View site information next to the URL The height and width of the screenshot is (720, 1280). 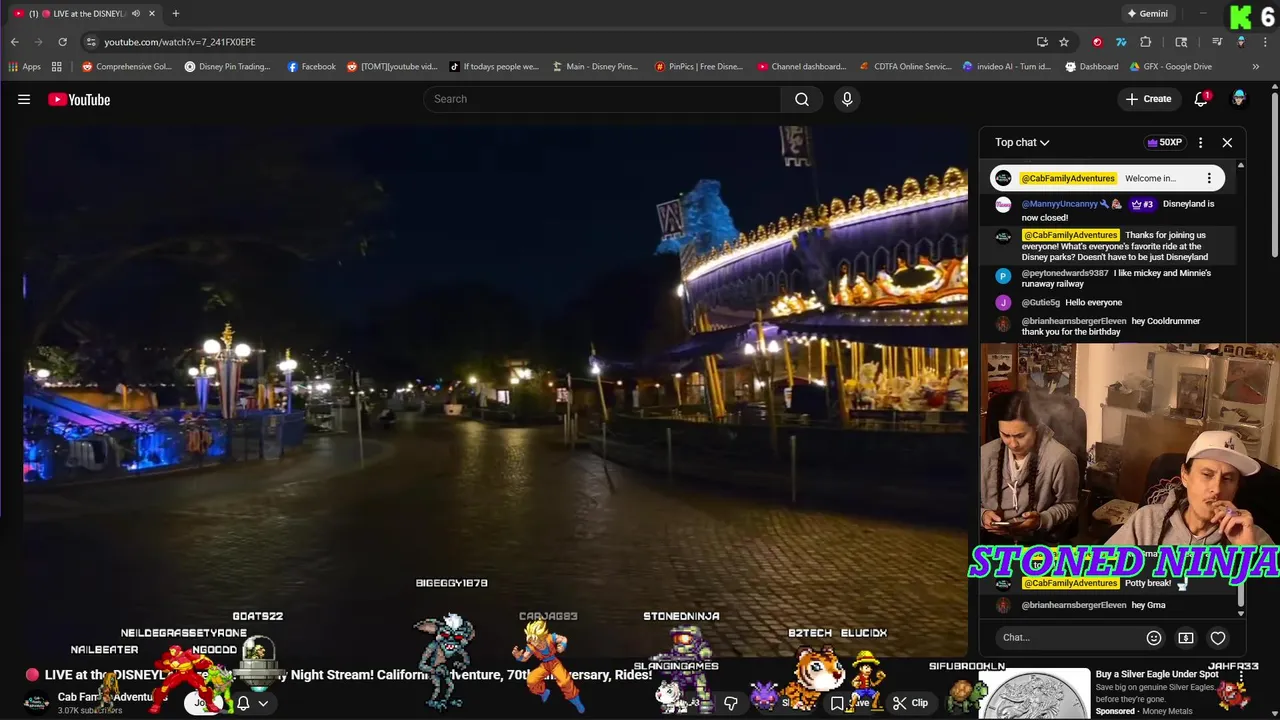(x=91, y=42)
